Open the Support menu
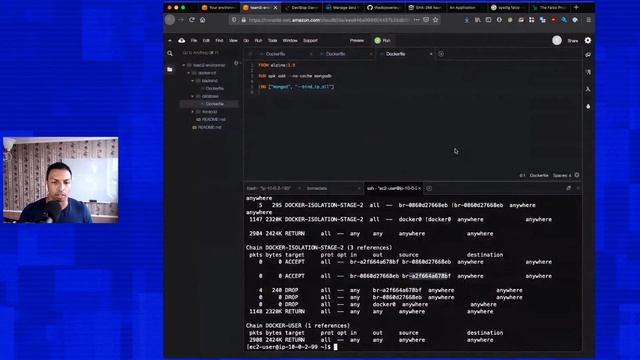The height and width of the screenshot is (360, 640). pos(310,40)
